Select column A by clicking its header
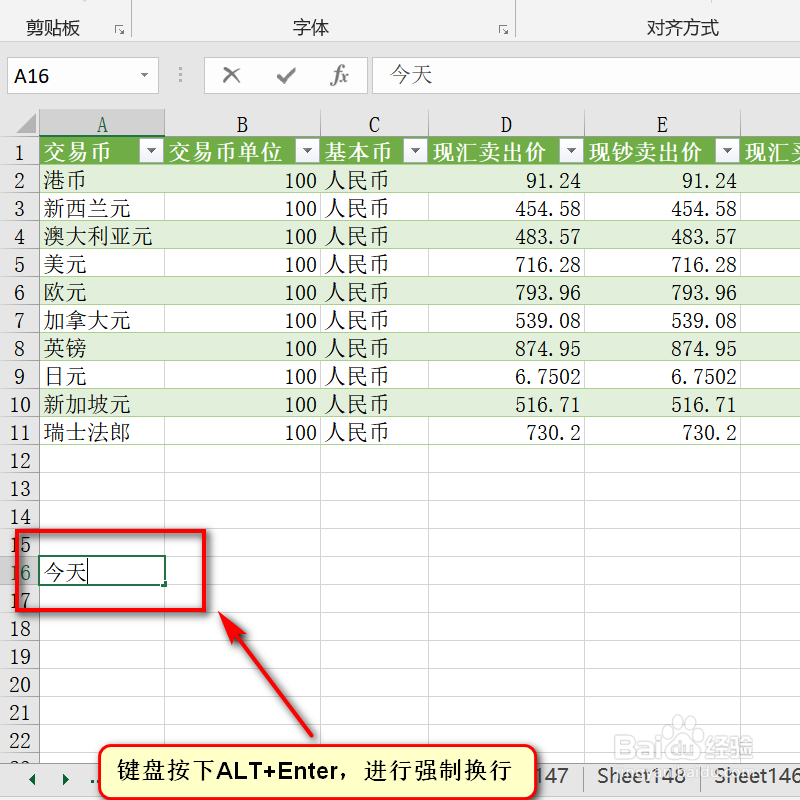Viewport: 800px width, 800px height. pyautogui.click(x=102, y=124)
